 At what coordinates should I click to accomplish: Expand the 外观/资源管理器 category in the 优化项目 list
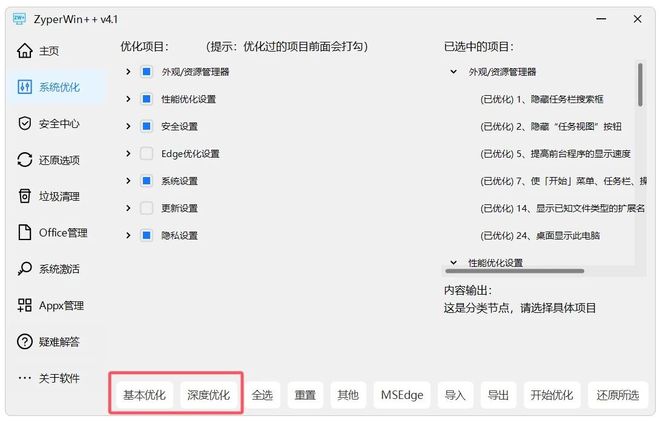tap(128, 72)
